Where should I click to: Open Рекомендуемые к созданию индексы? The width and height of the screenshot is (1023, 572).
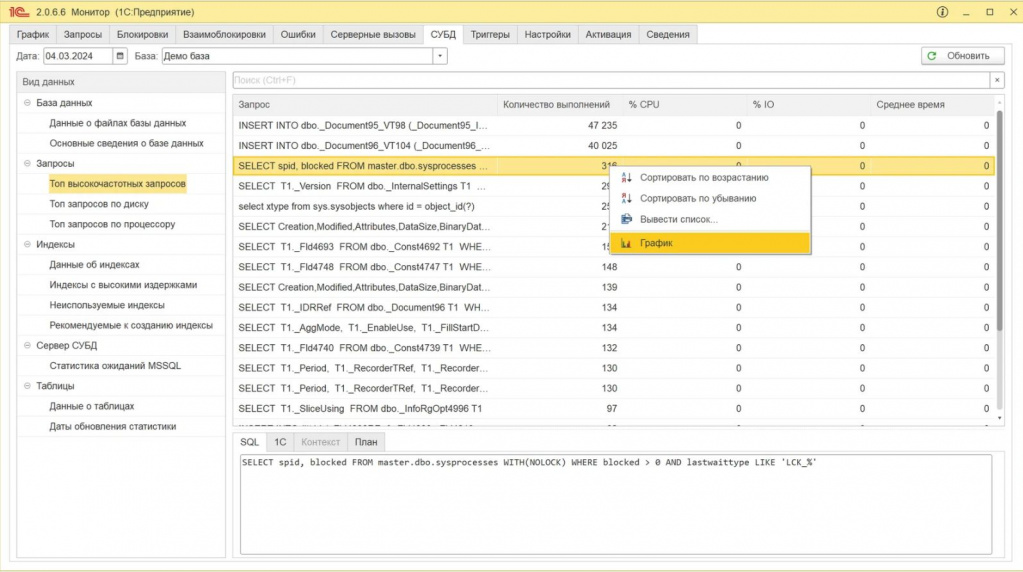pos(131,325)
